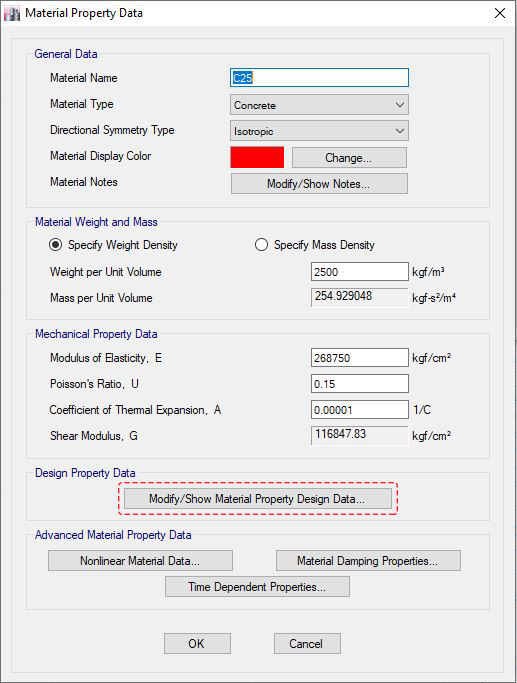Click Coefficient of Thermal Expansion field
Viewport: 517px width, 683px height.
360,410
